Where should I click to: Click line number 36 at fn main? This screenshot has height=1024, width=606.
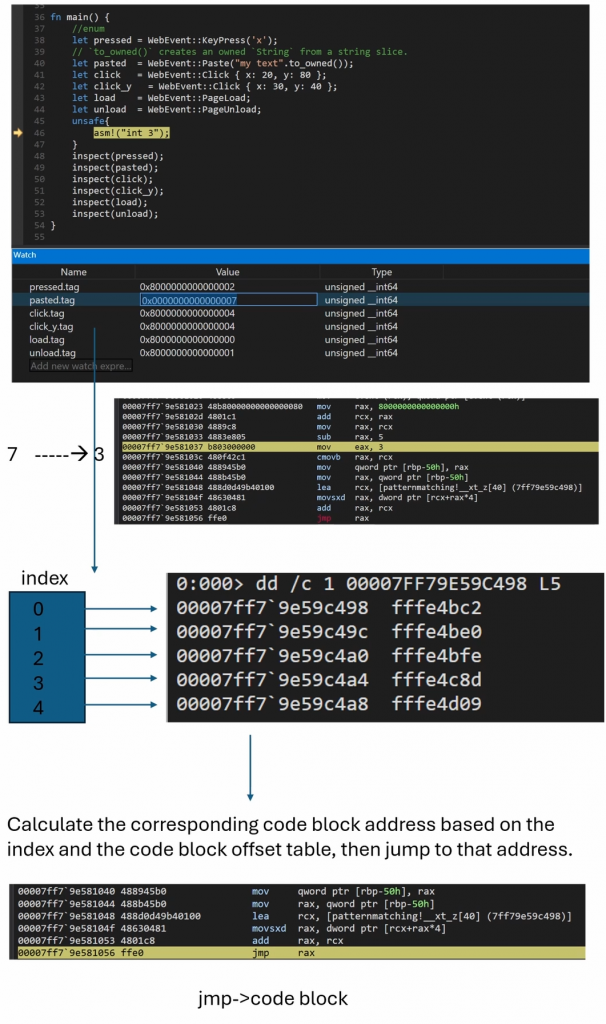(38, 18)
